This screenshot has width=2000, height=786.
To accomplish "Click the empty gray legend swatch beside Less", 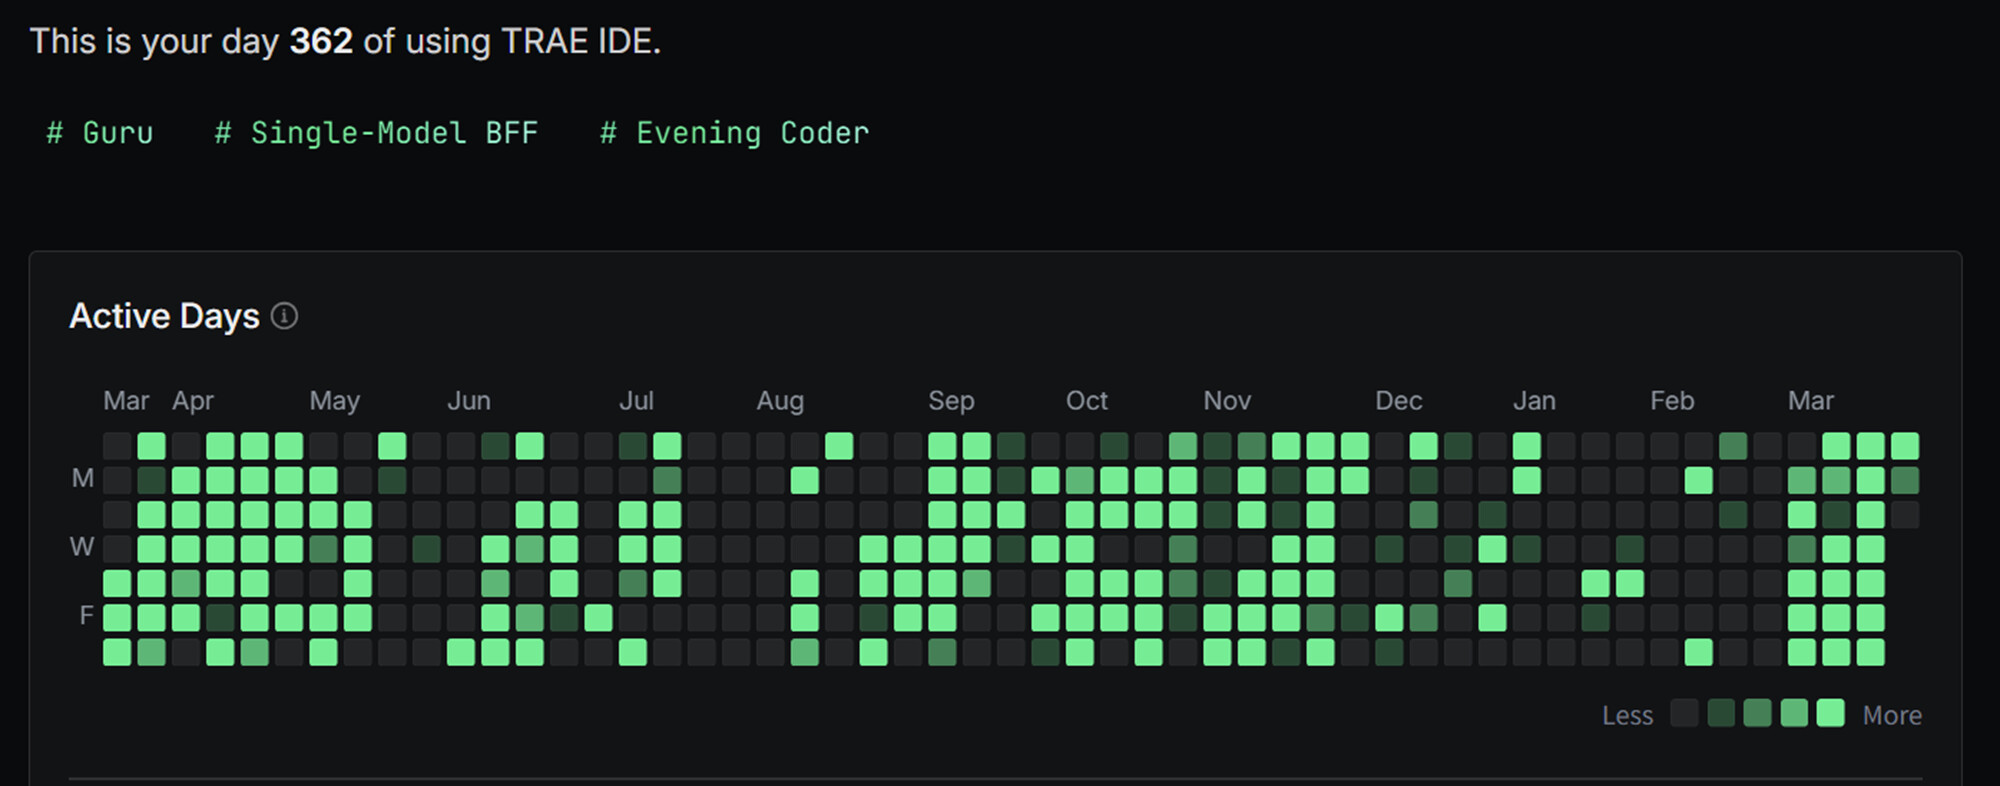I will [x=1685, y=713].
